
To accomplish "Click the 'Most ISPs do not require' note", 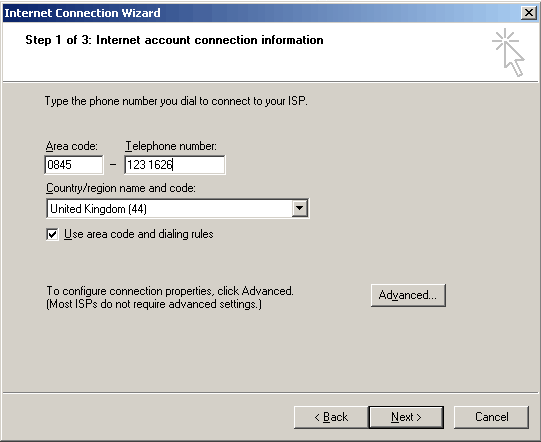I will [x=154, y=304].
